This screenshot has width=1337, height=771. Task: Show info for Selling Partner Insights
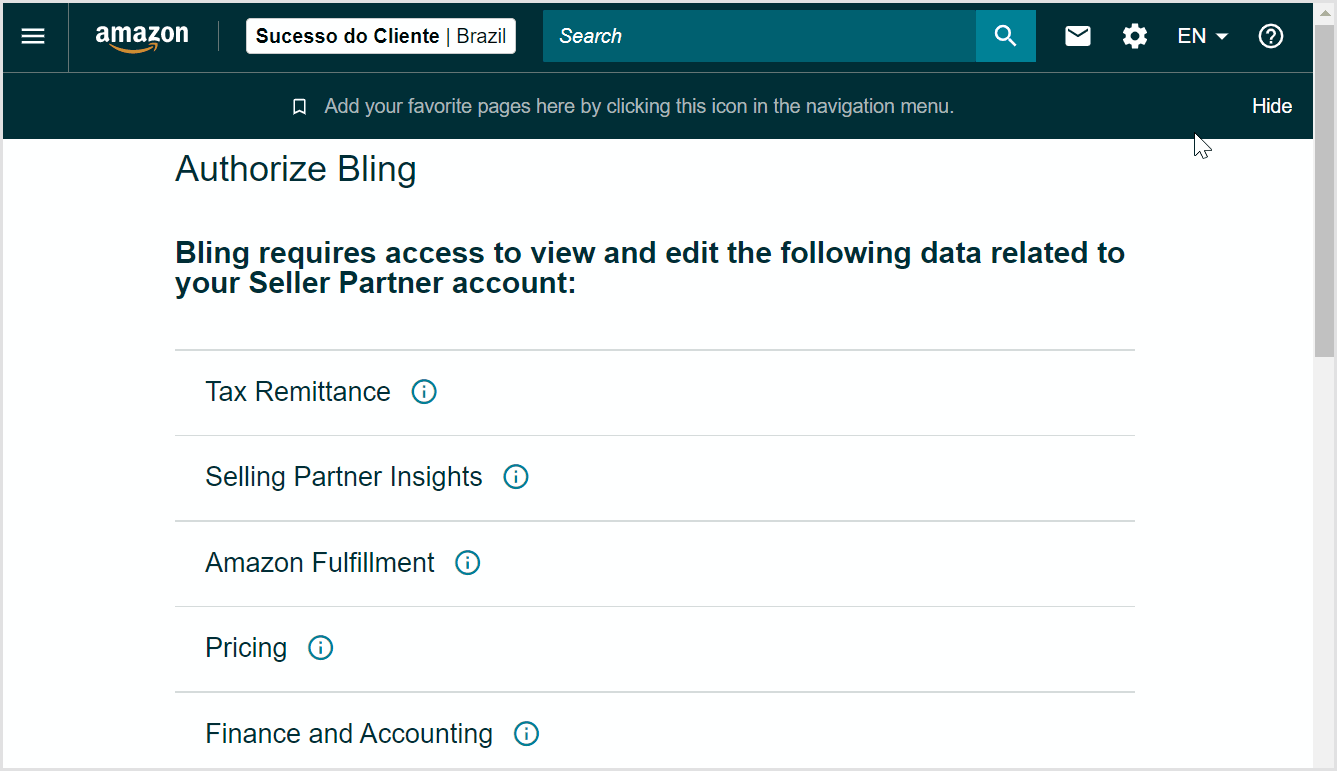[516, 477]
